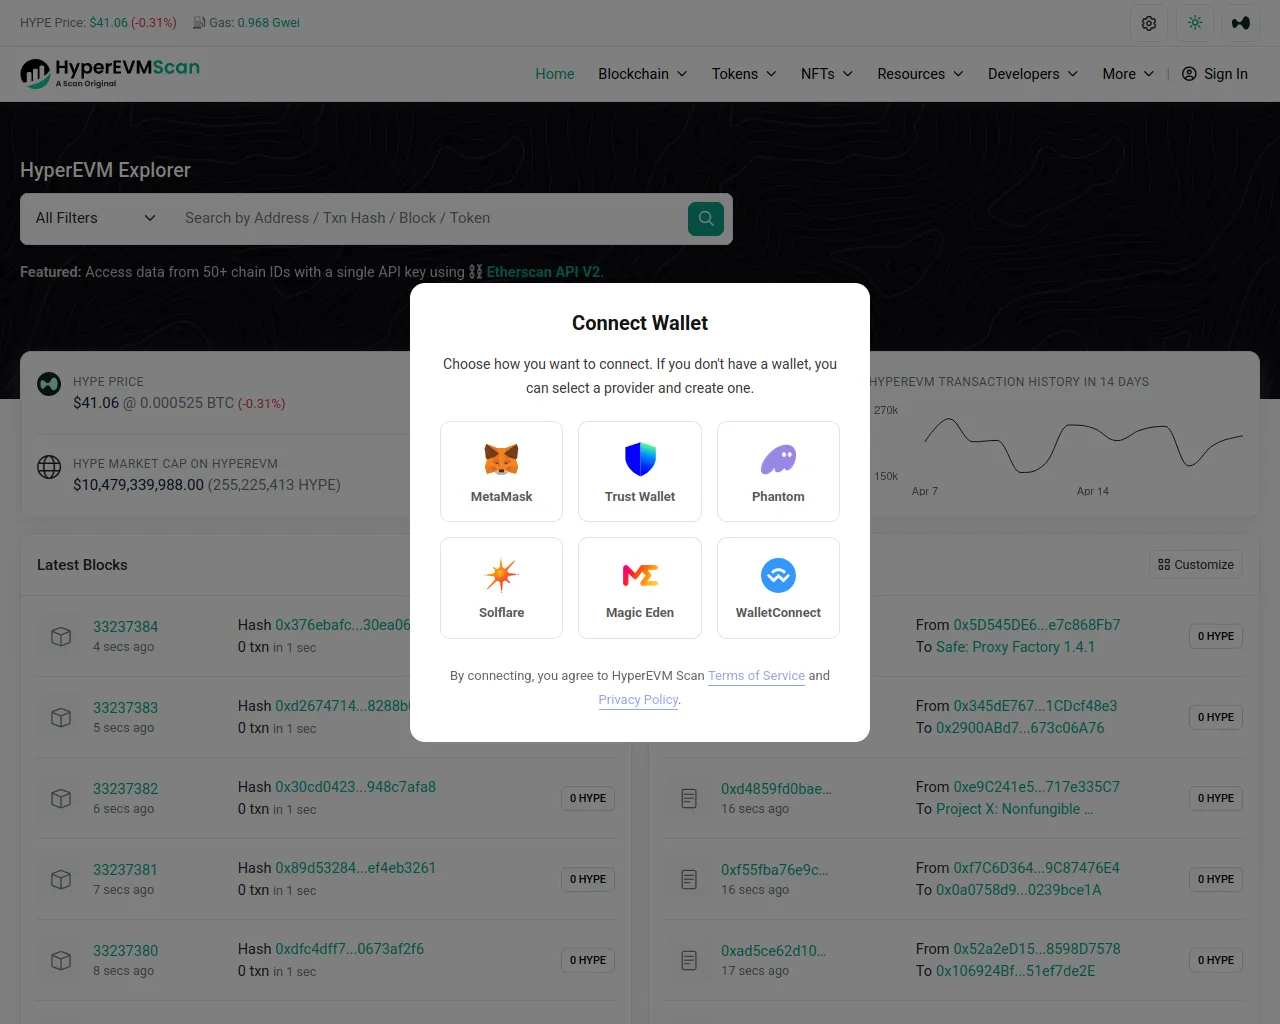The width and height of the screenshot is (1280, 1024).
Task: Open block 33237384
Action: pyautogui.click(x=126, y=627)
